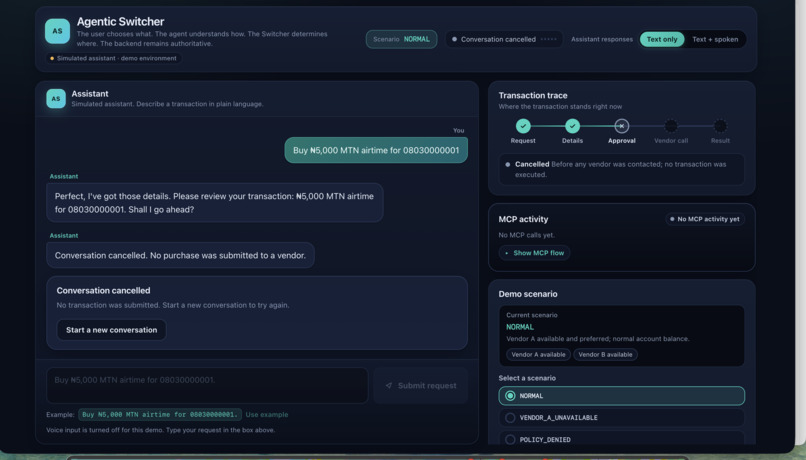
Task: Click the Current scenario NORMAL label
Action: click(520, 327)
